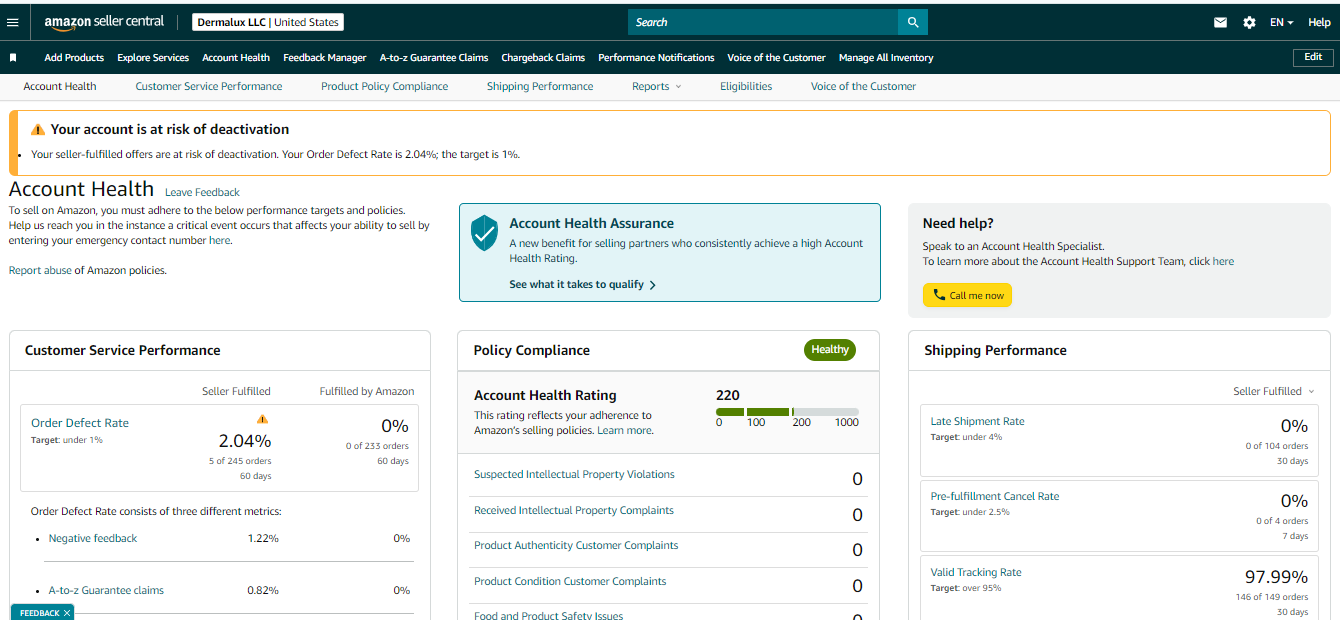
Task: Click the Help link in header
Action: click(x=1319, y=22)
